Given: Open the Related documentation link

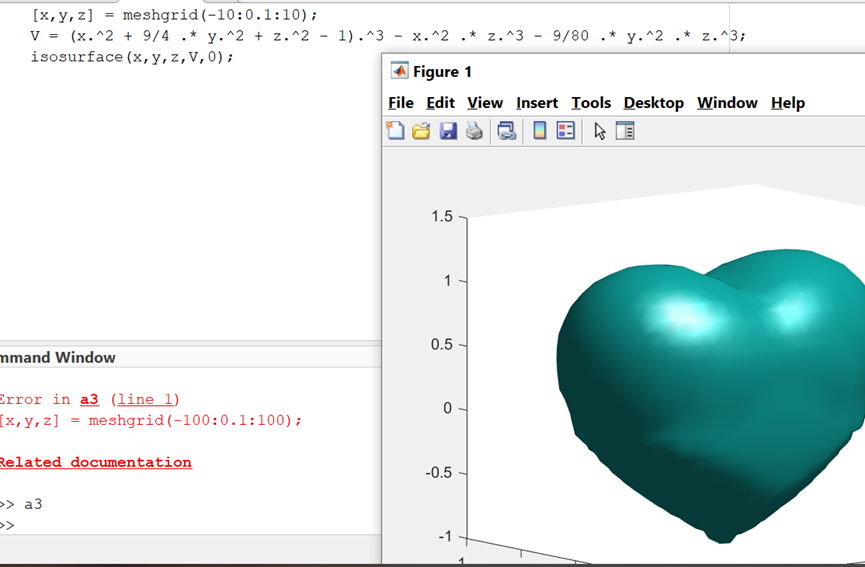Looking at the screenshot, I should click(95, 462).
